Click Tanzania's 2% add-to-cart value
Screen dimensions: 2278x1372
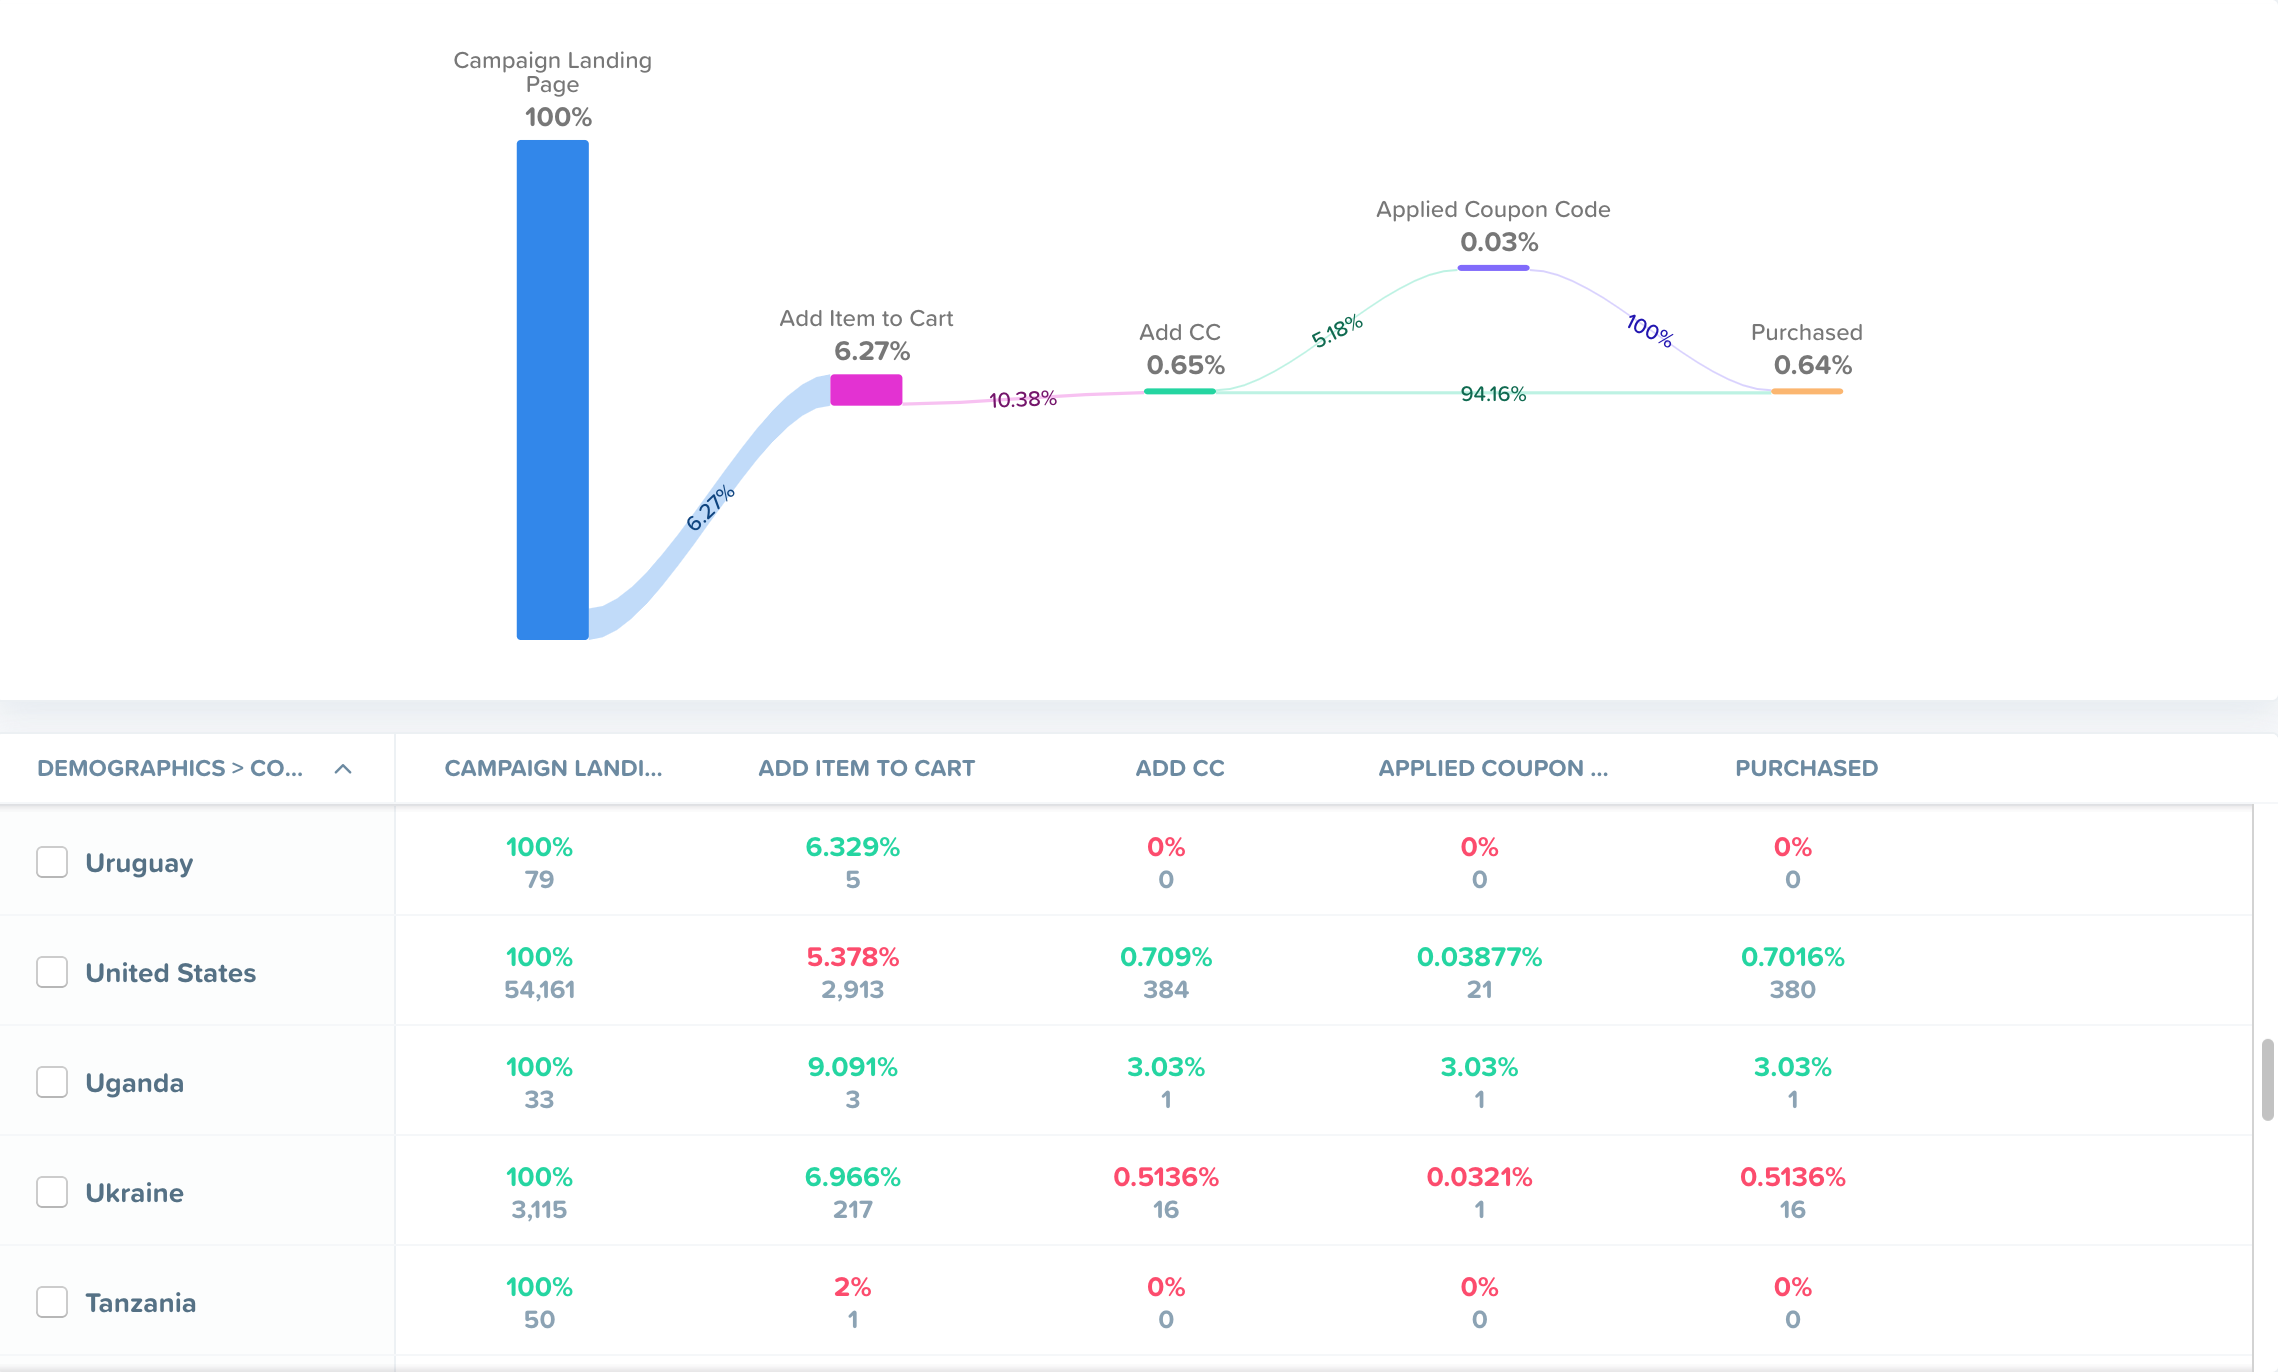click(x=853, y=1287)
